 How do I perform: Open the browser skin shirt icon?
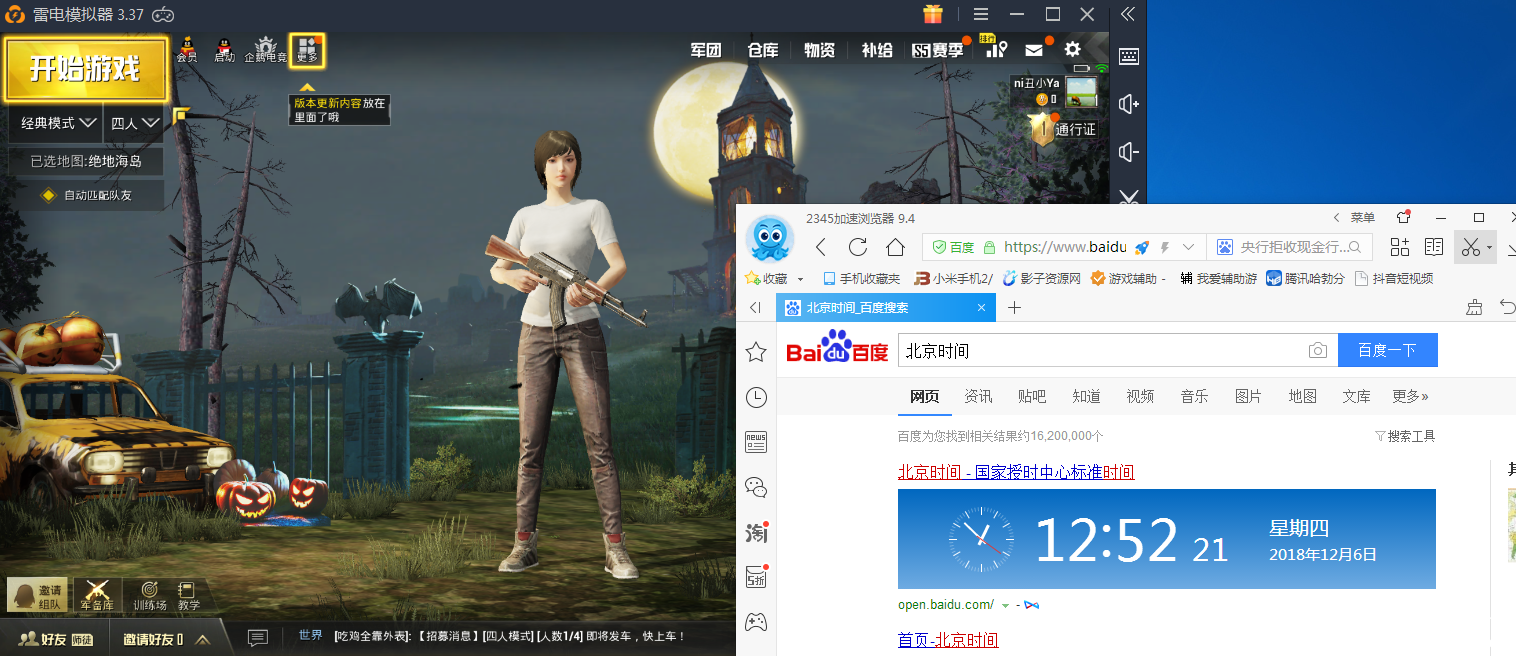[1404, 216]
